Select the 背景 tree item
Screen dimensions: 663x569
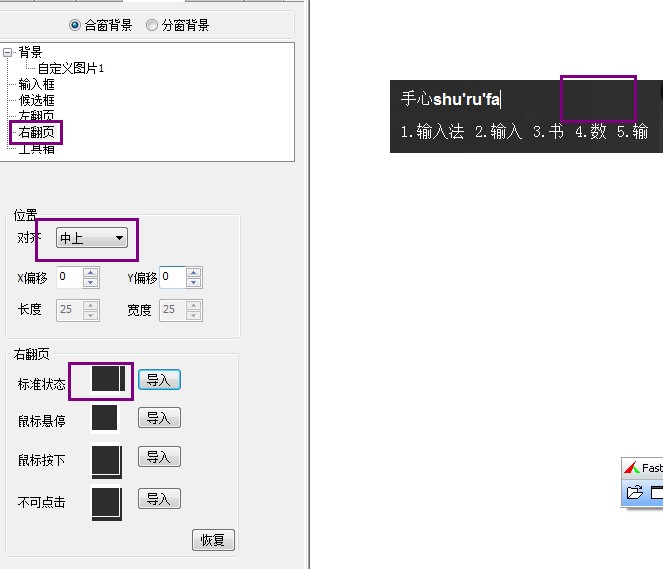click(30, 52)
